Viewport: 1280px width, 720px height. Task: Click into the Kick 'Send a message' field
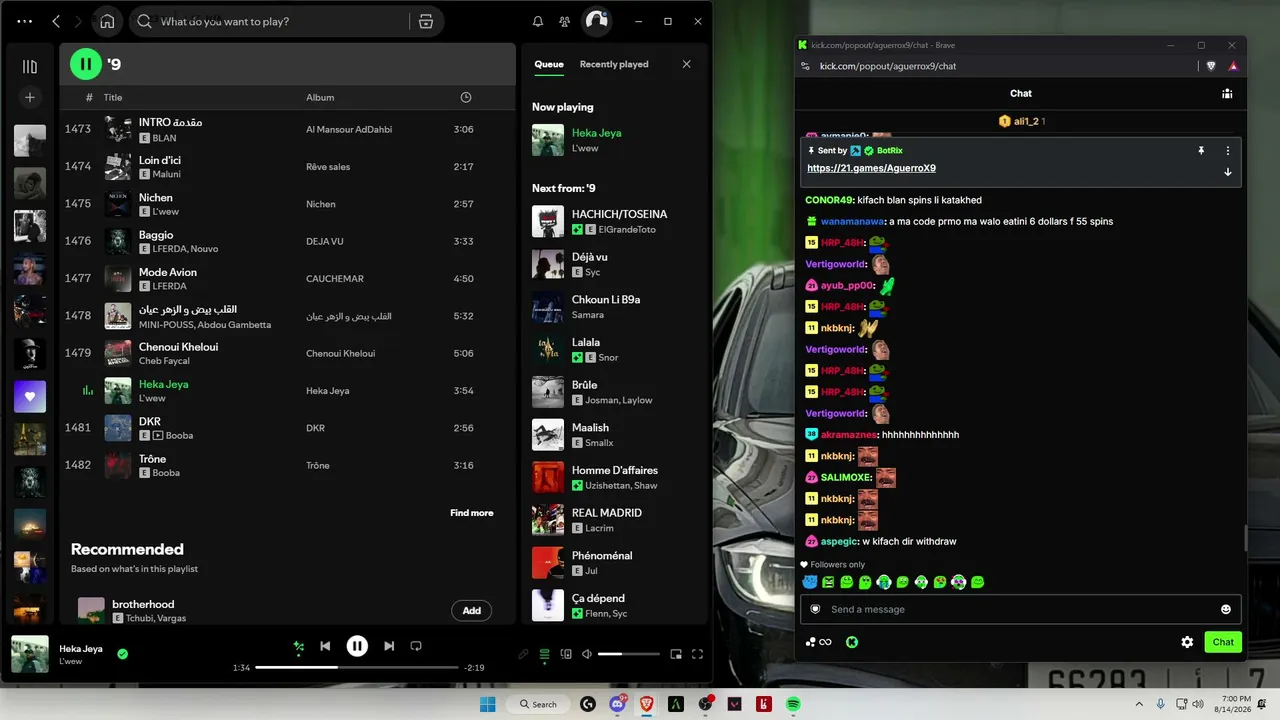tap(1021, 609)
